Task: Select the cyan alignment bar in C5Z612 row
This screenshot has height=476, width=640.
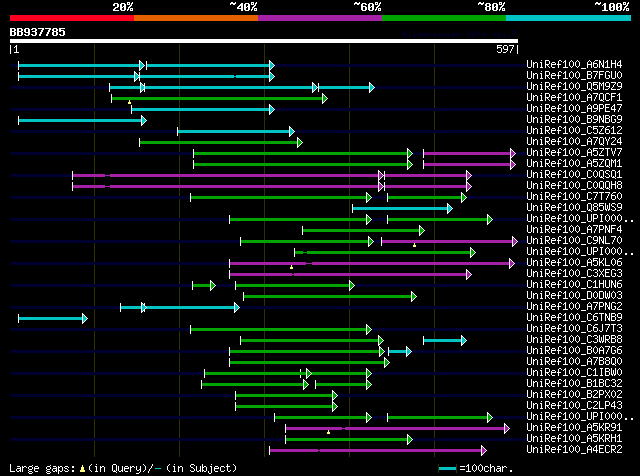Action: tap(236, 131)
